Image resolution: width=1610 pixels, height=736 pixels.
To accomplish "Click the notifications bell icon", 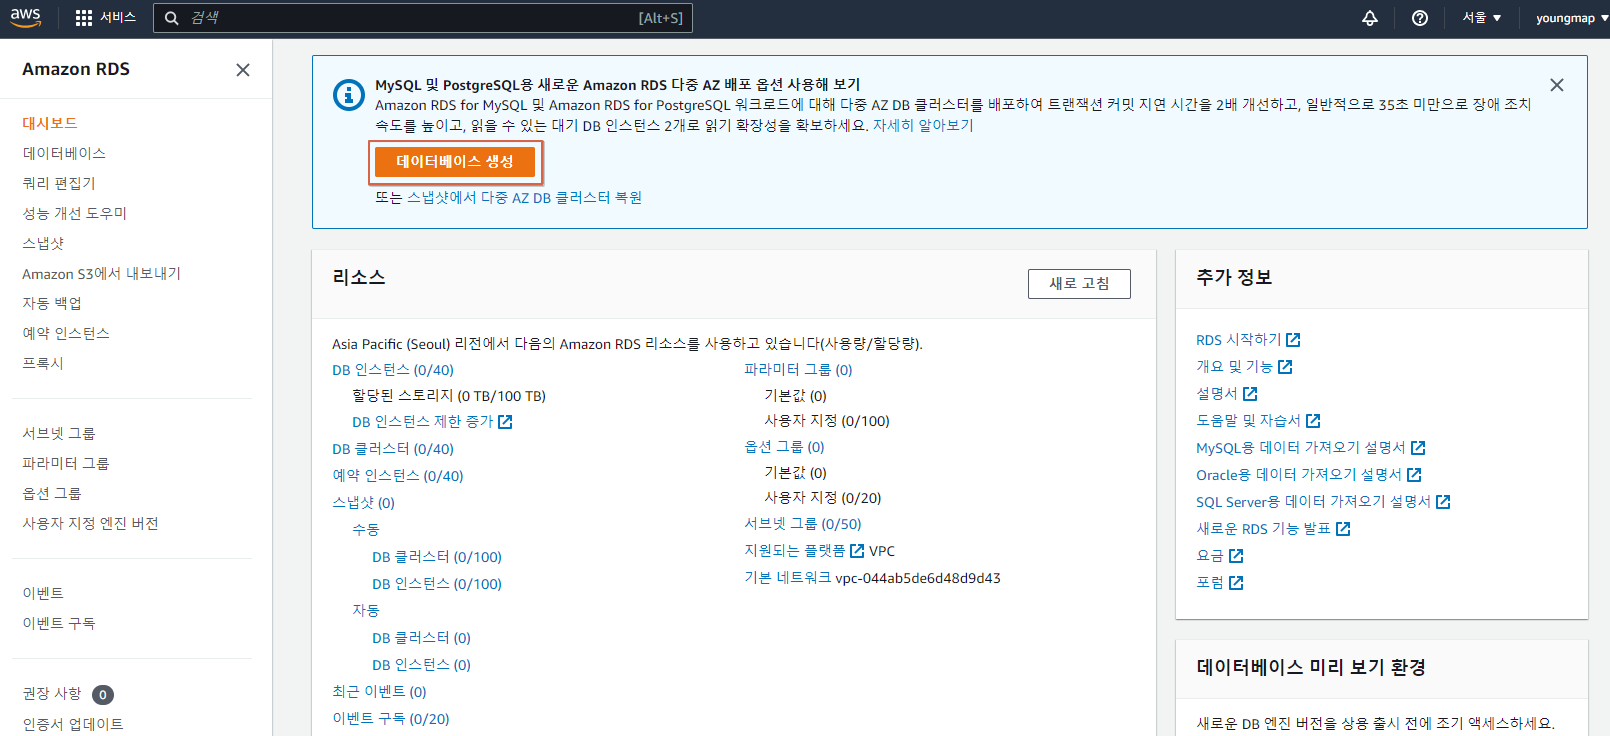I will (1370, 18).
